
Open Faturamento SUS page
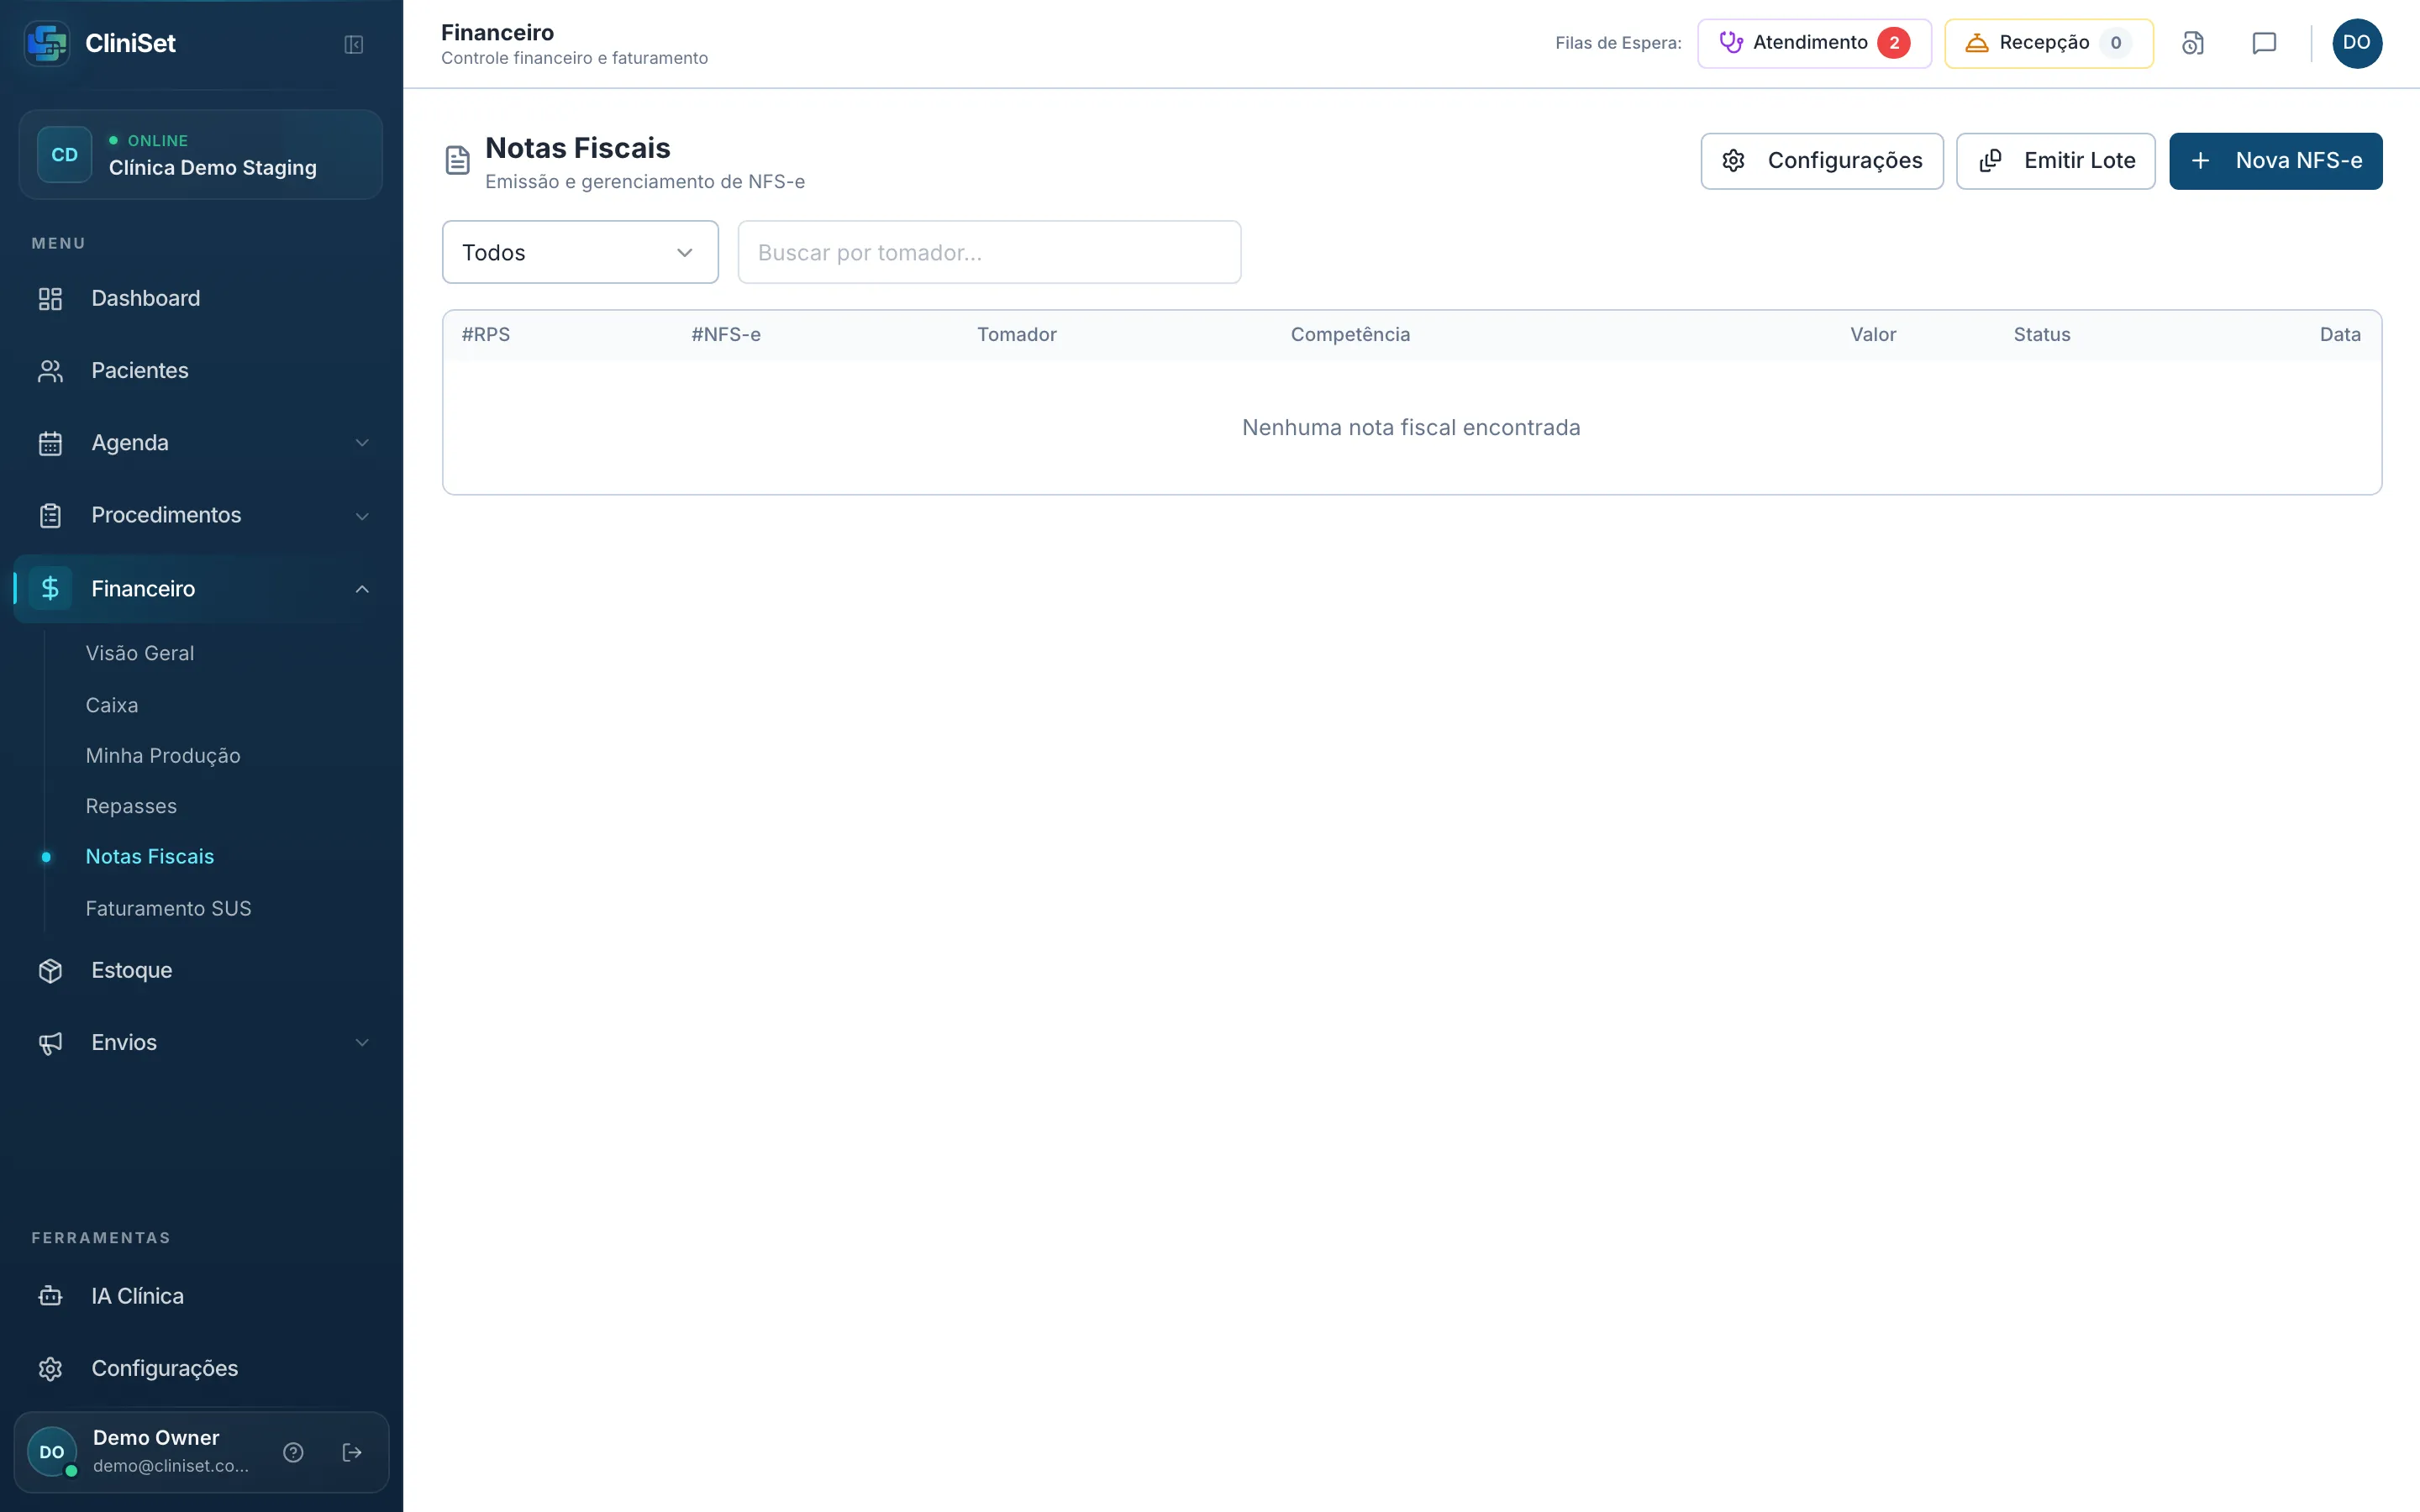point(168,908)
